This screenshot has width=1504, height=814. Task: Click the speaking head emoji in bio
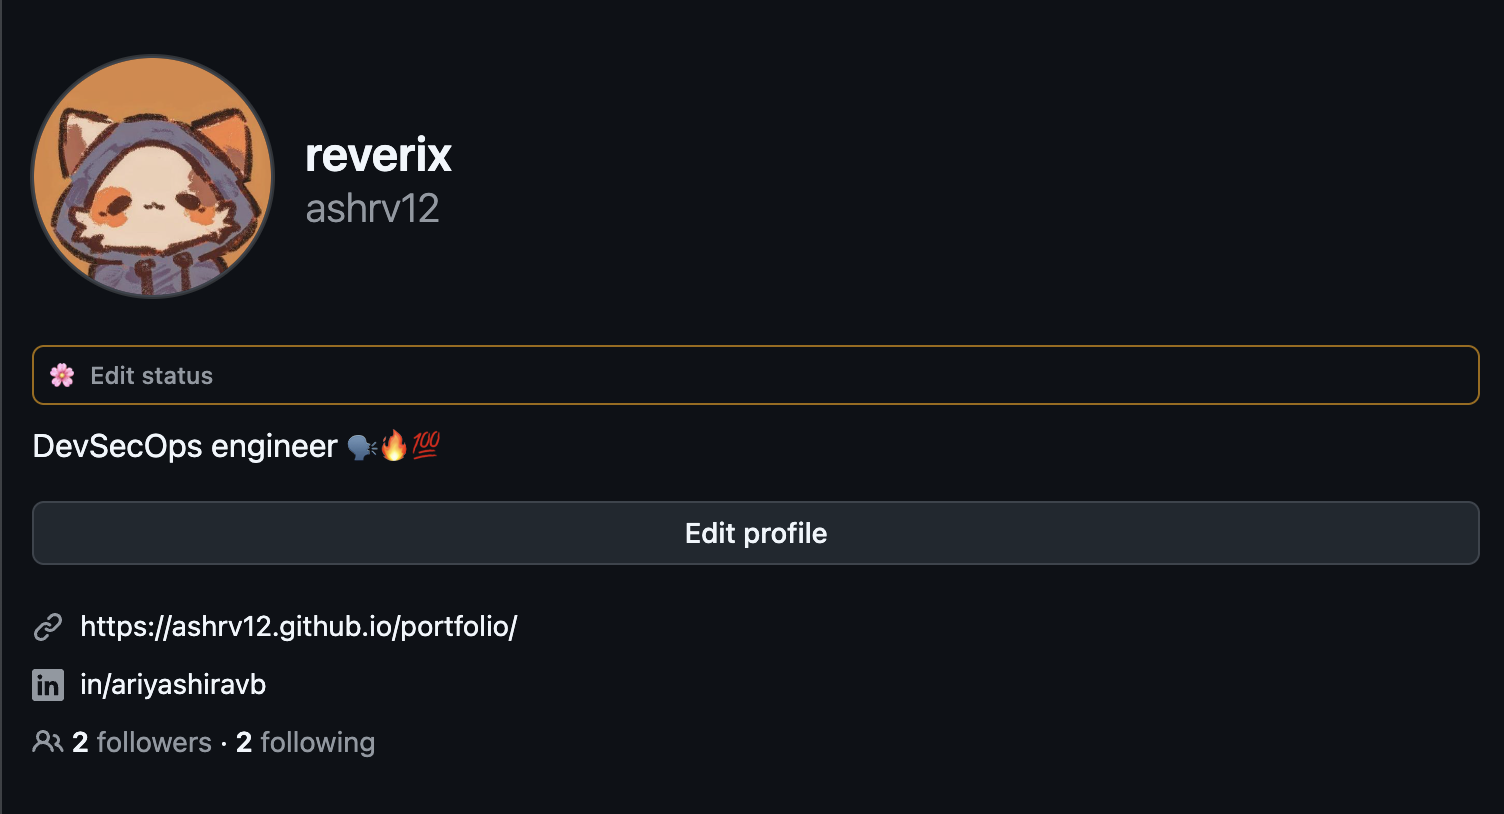tap(361, 446)
